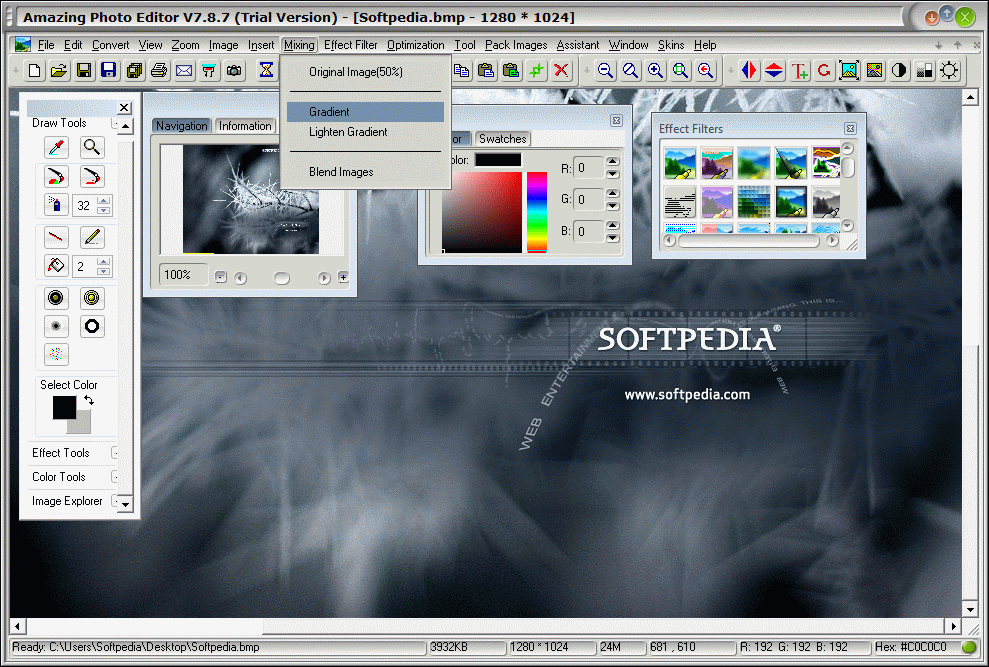989x667 pixels.
Task: Click the red Rotate toolbar icon
Action: click(x=824, y=70)
